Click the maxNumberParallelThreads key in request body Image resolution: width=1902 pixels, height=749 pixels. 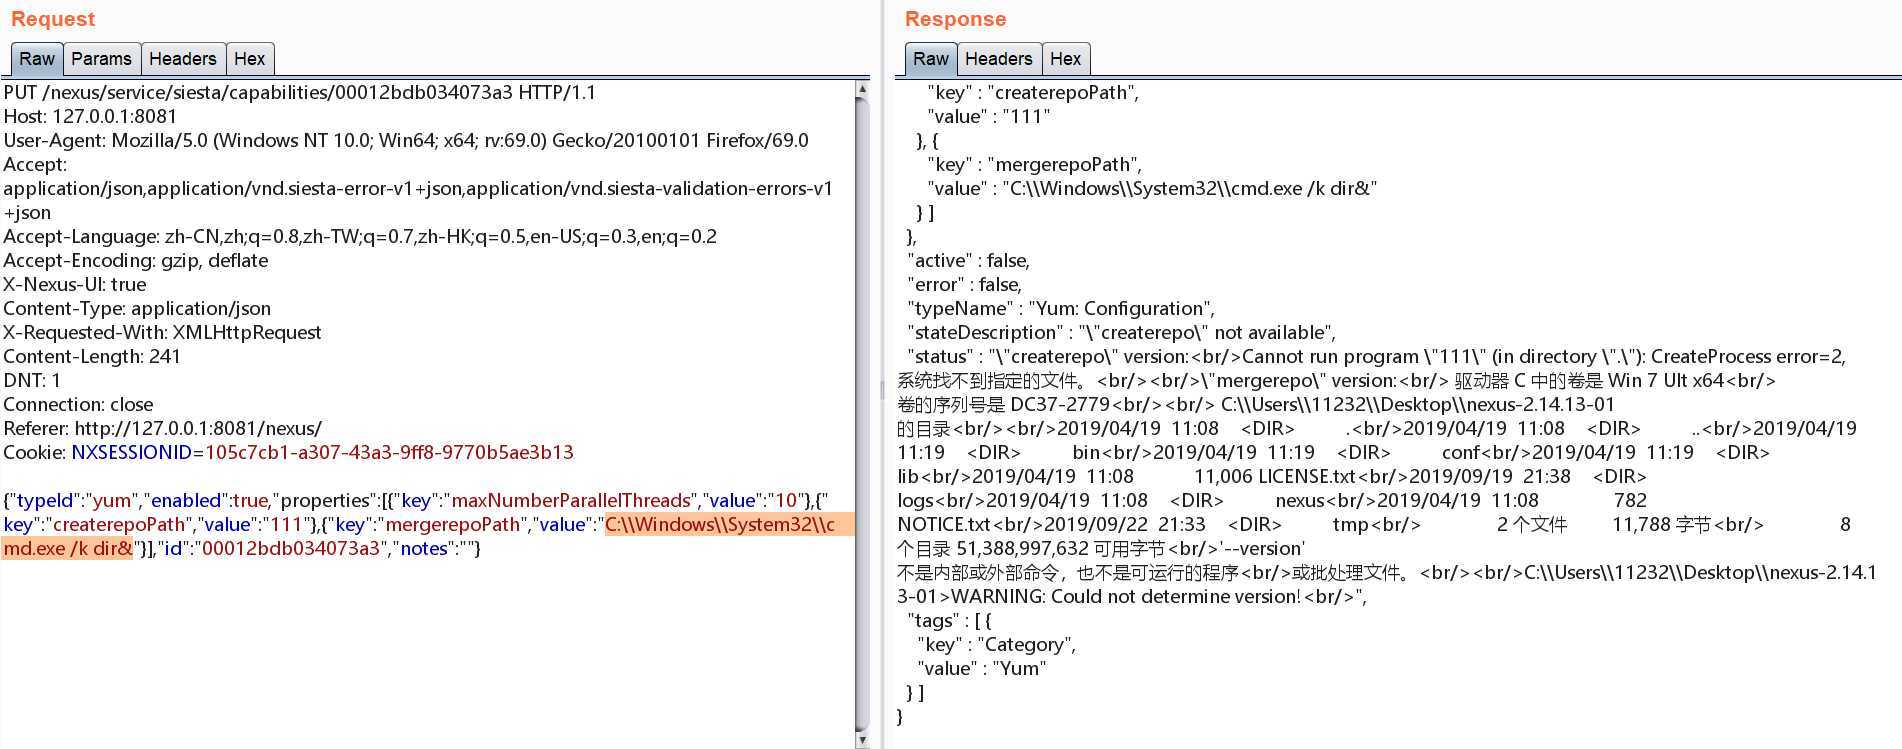point(571,500)
